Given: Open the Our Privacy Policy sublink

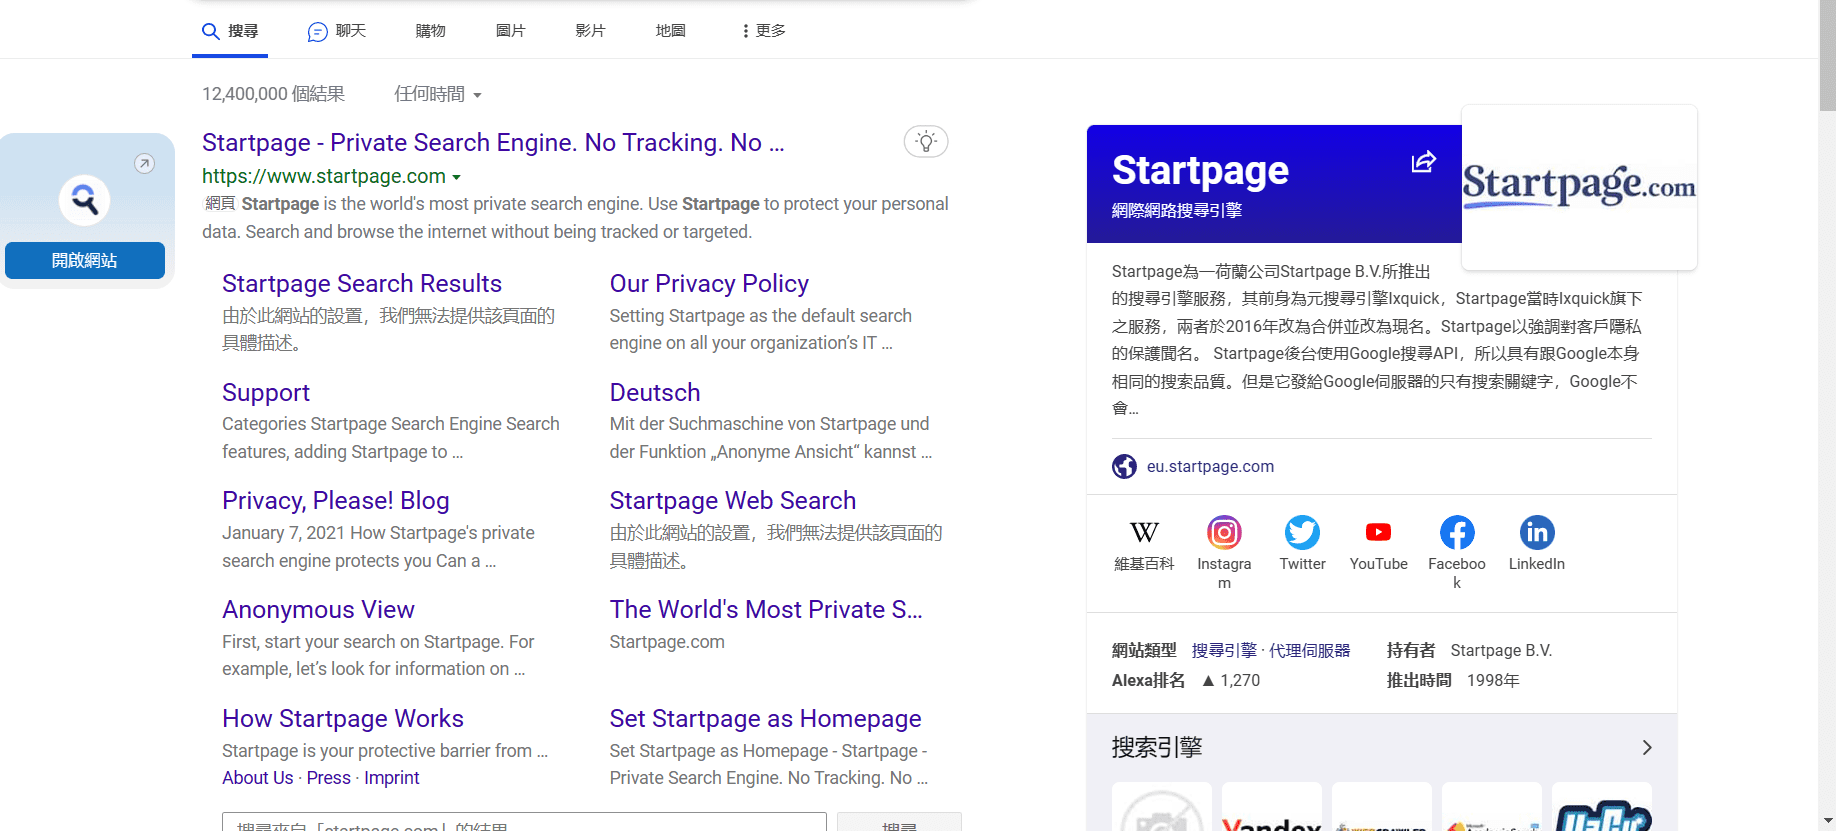Looking at the screenshot, I should [x=709, y=284].
